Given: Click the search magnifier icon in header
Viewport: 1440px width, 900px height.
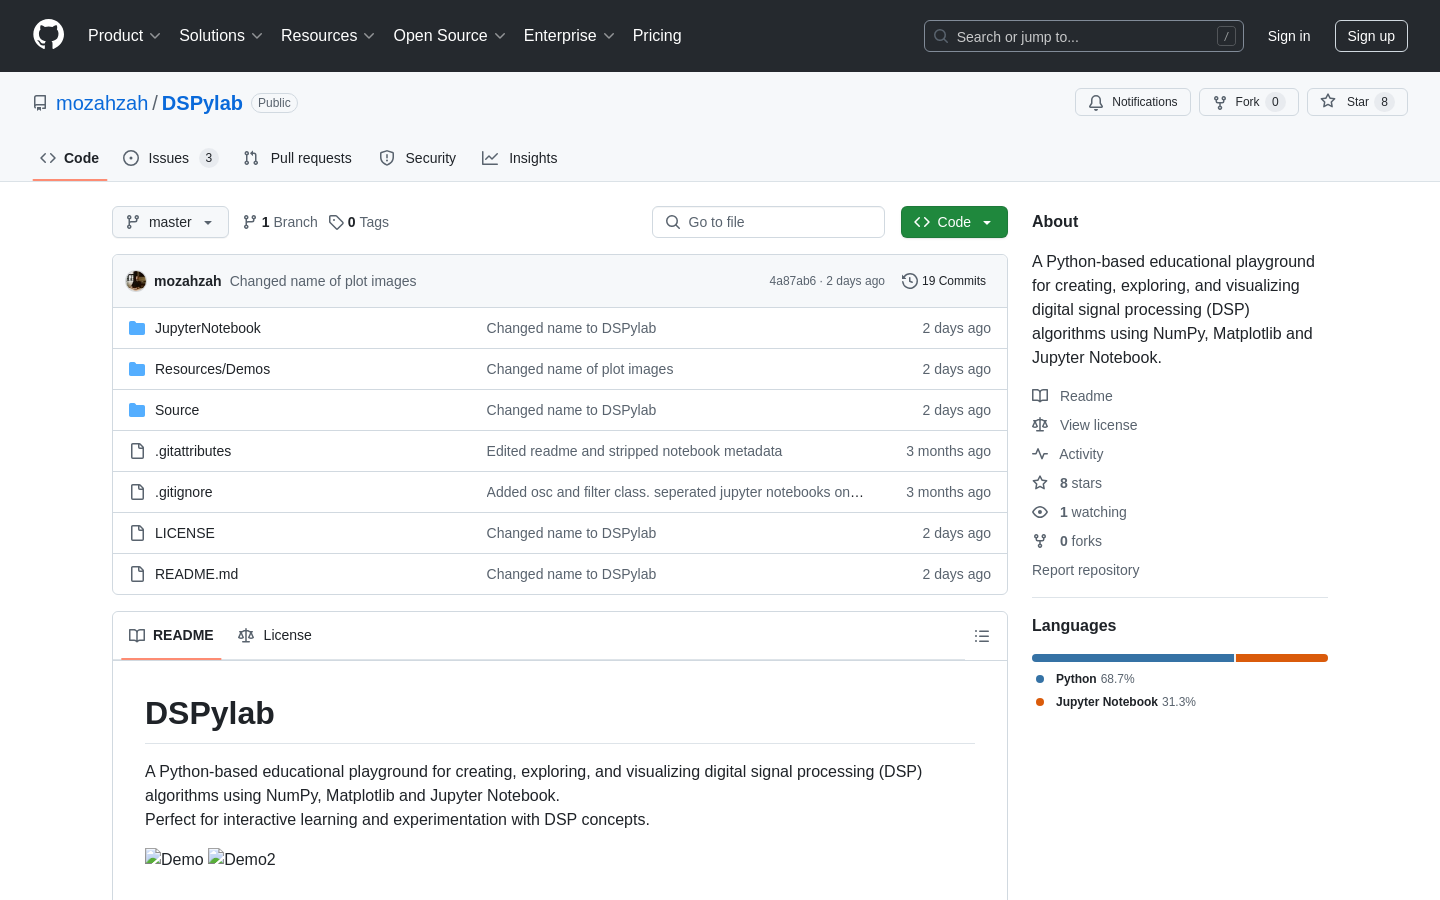Looking at the screenshot, I should coord(941,36).
